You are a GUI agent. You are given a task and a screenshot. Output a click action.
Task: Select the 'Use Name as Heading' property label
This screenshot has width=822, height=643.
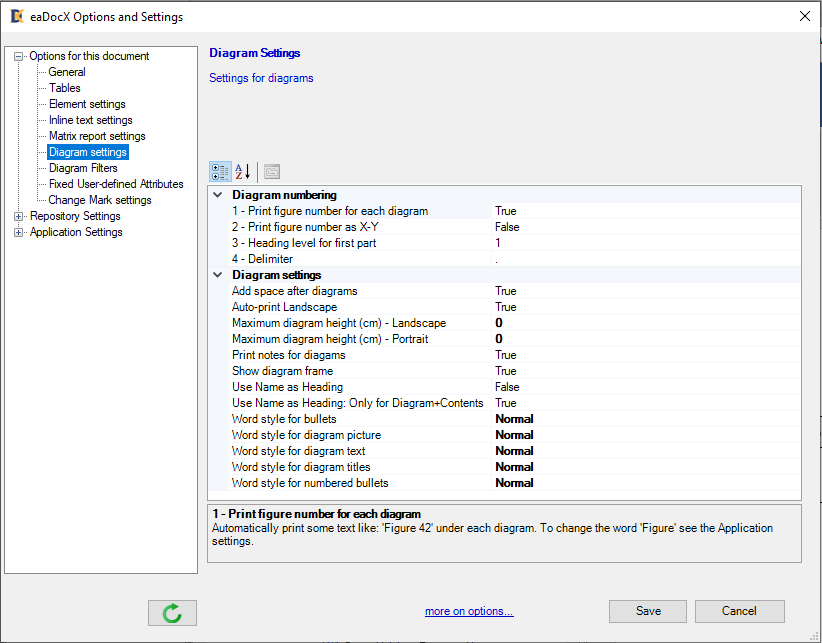(287, 387)
